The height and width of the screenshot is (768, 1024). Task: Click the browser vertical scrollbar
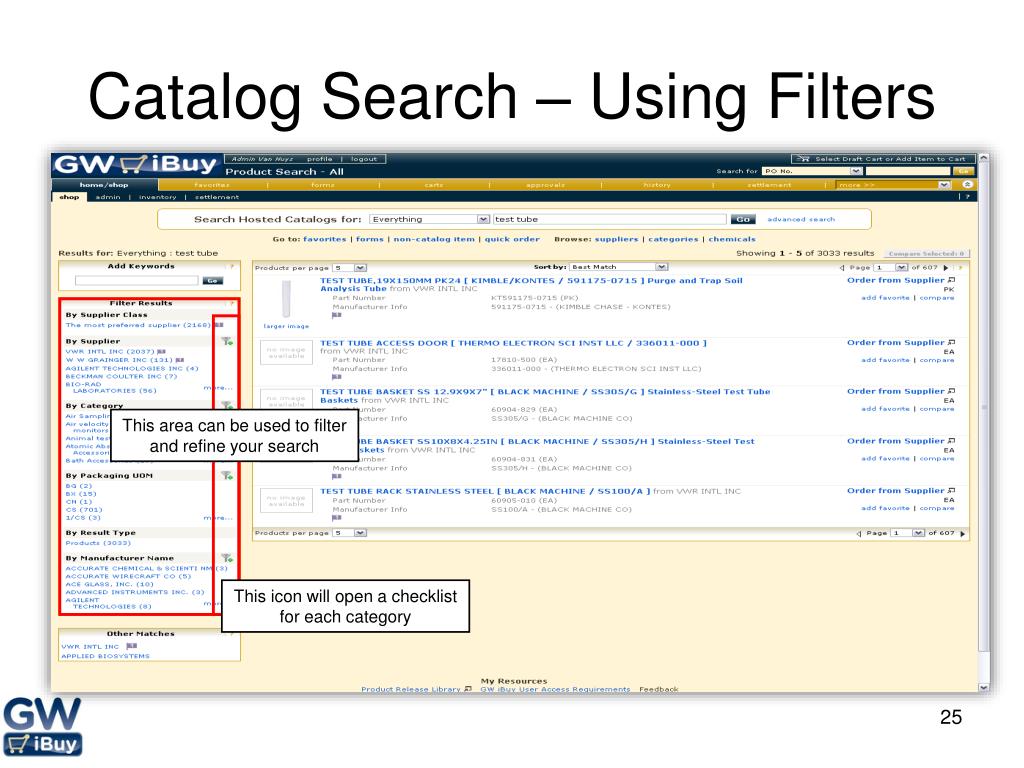tap(984, 423)
